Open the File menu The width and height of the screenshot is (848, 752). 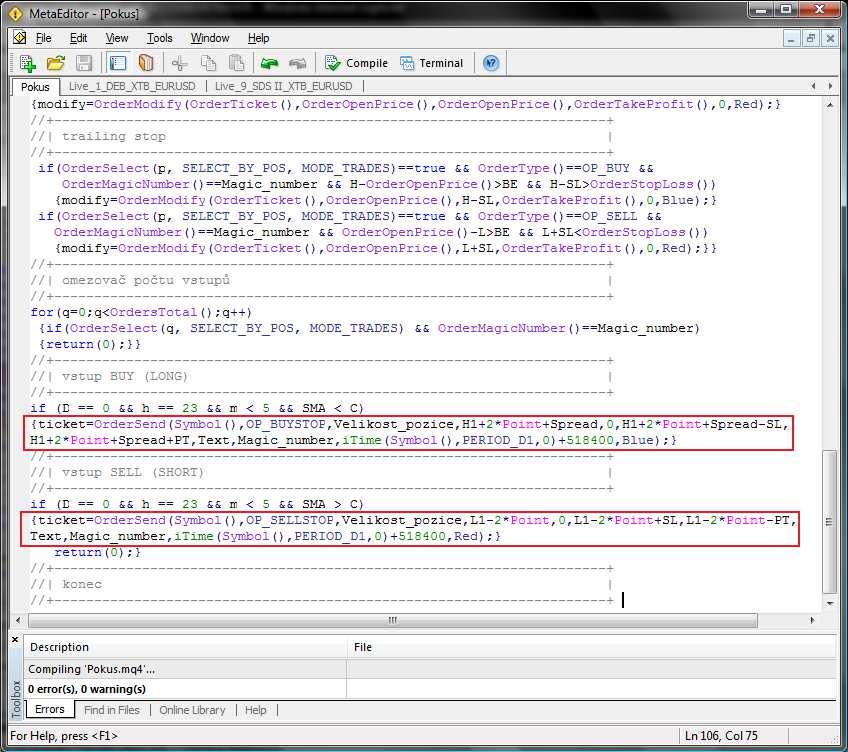[43, 38]
